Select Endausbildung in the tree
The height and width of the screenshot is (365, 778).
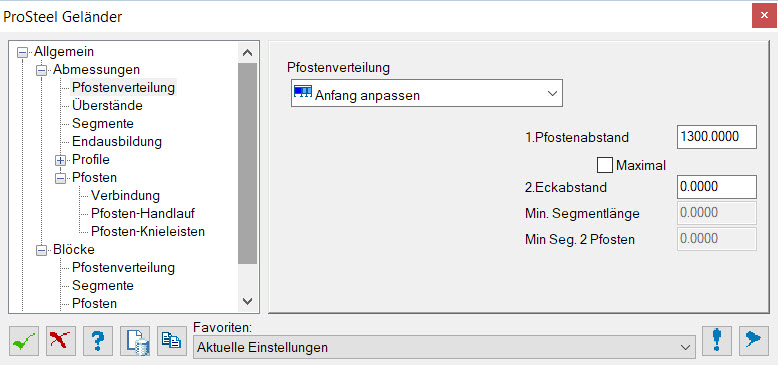117,141
